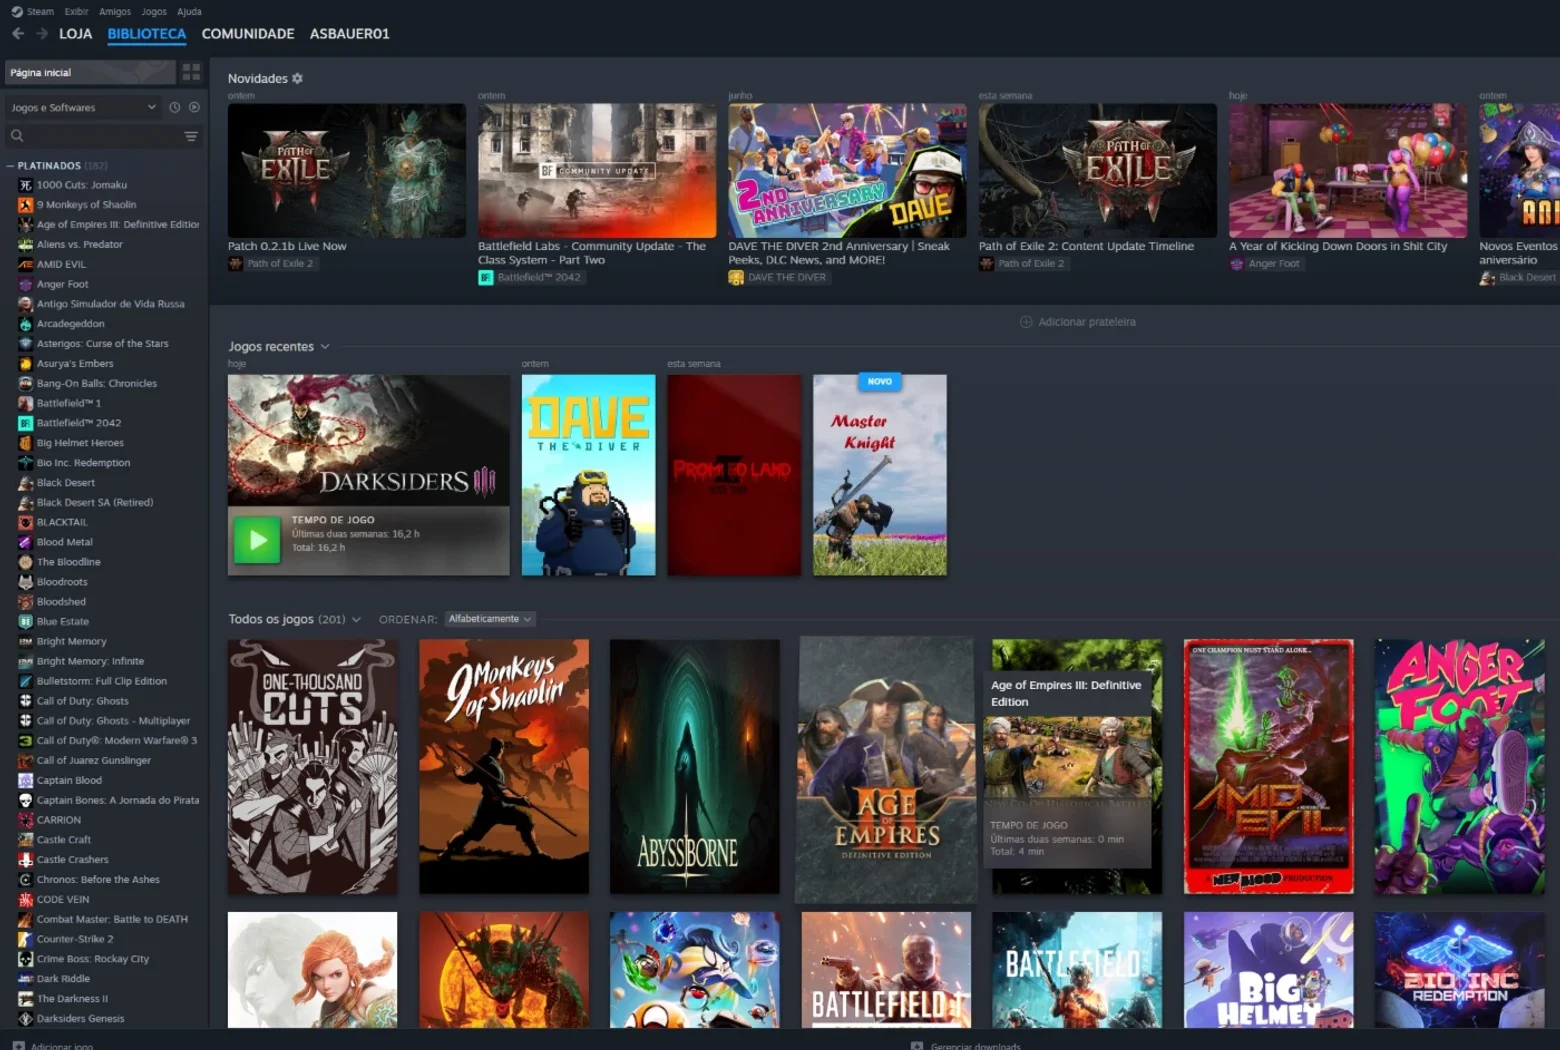The height and width of the screenshot is (1050, 1560).
Task: Open the Alfabeticamente sort dropdown
Action: [x=490, y=619]
